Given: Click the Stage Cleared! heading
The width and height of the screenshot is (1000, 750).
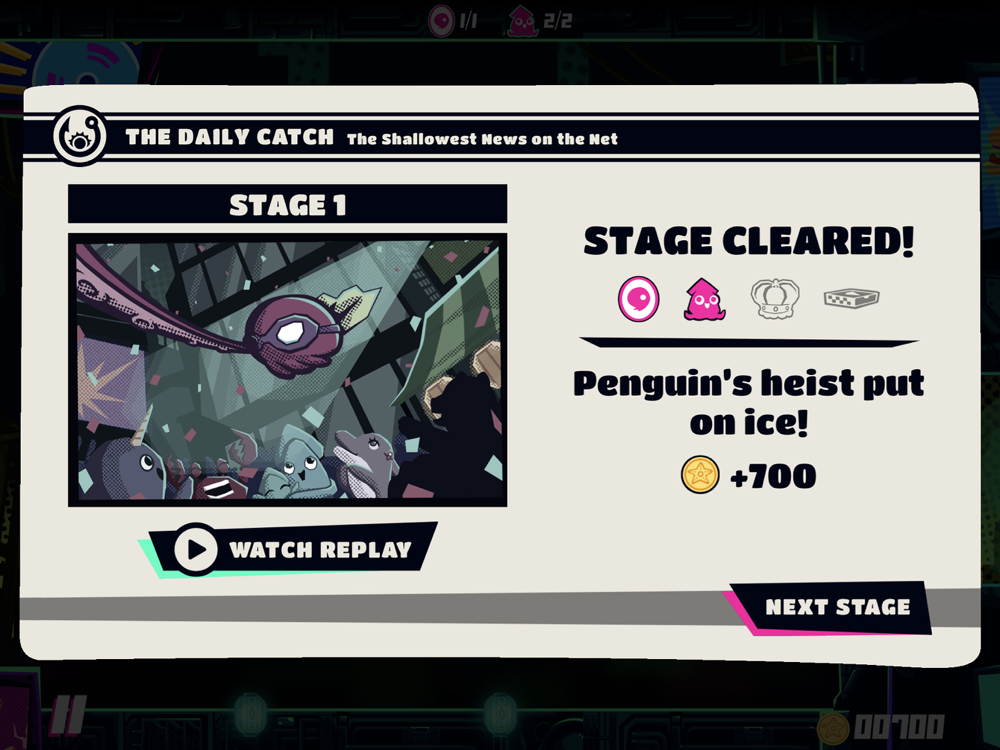Looking at the screenshot, I should 749,240.
